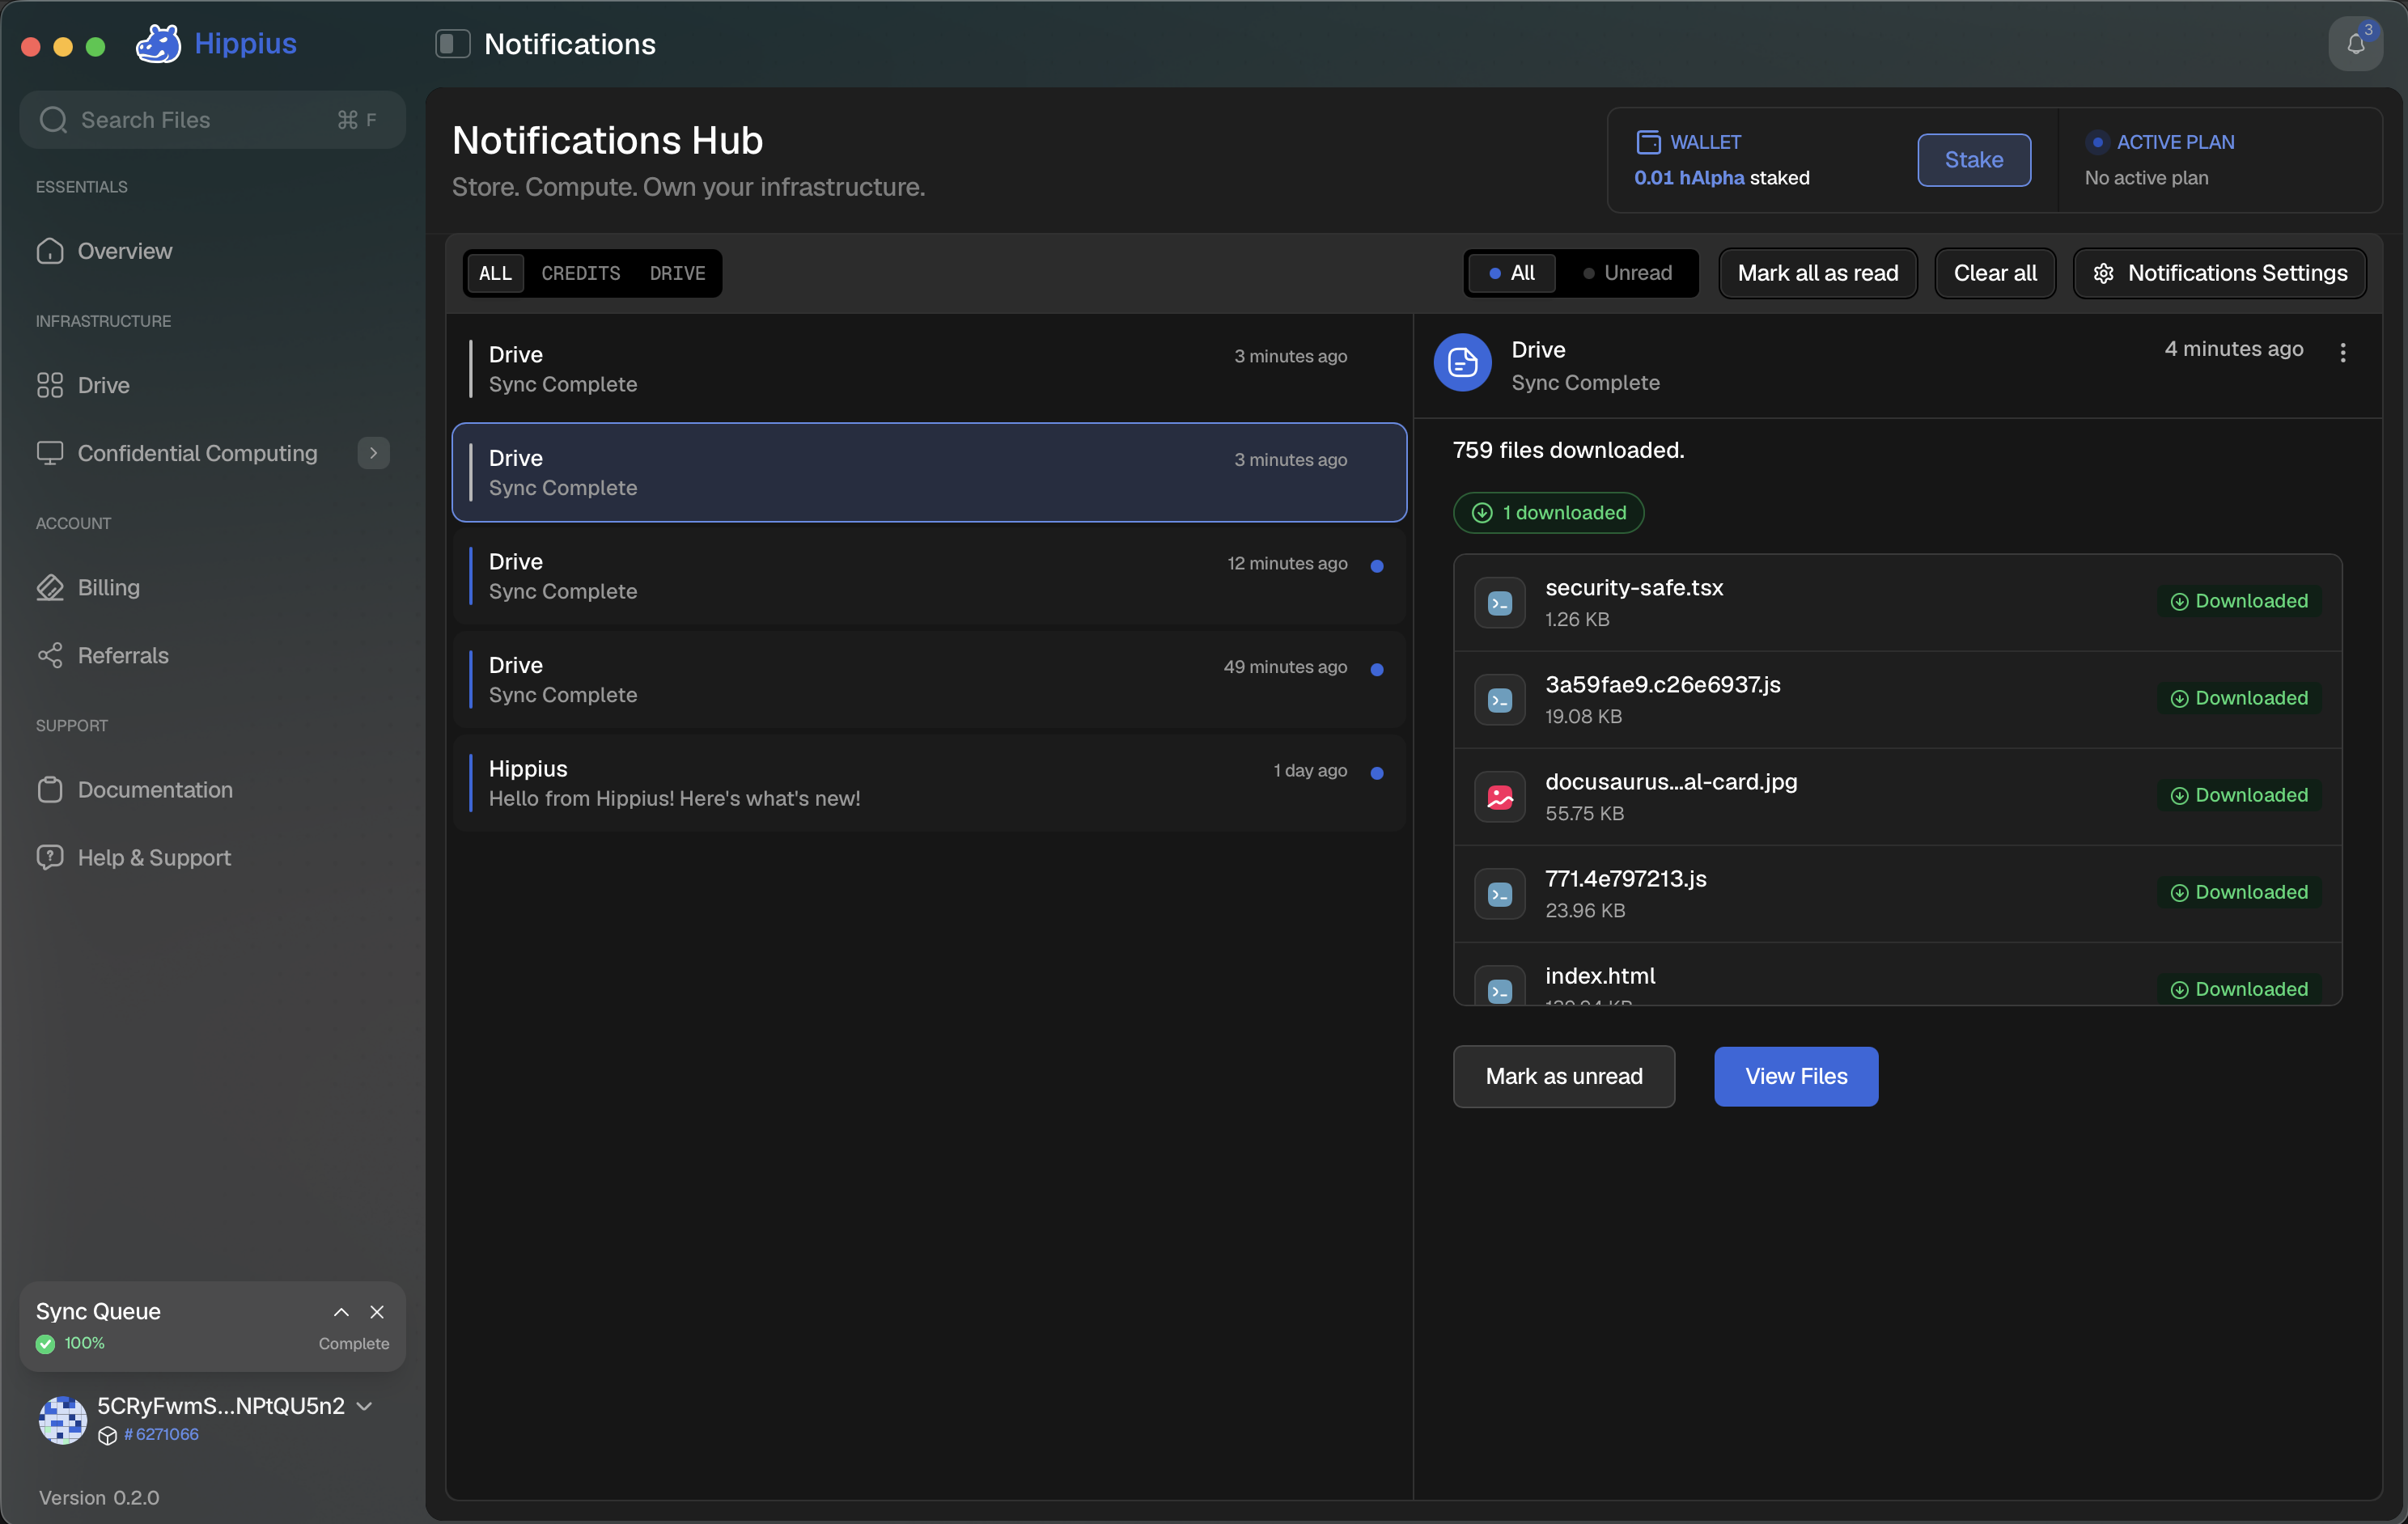
Task: Click the file icon for index.html
Action: click(x=1499, y=986)
